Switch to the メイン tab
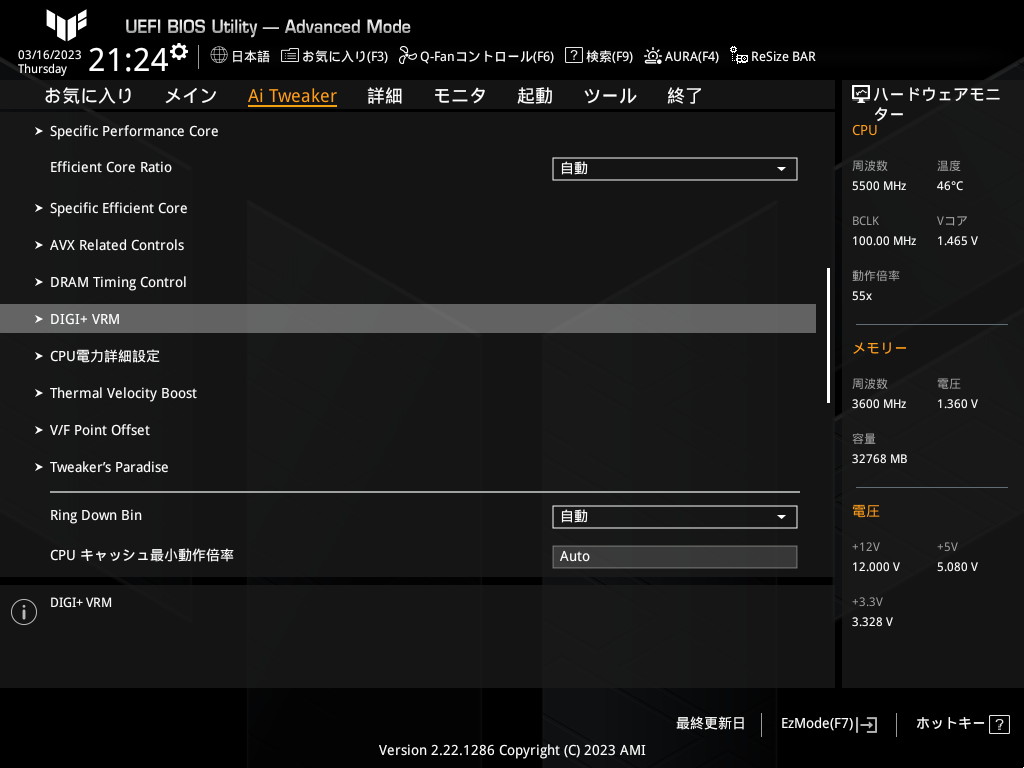The height and width of the screenshot is (768, 1024). point(191,96)
